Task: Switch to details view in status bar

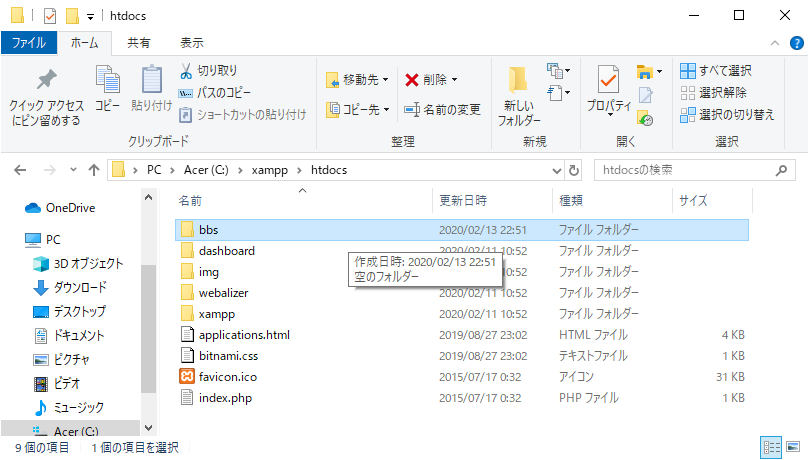Action: (772, 447)
